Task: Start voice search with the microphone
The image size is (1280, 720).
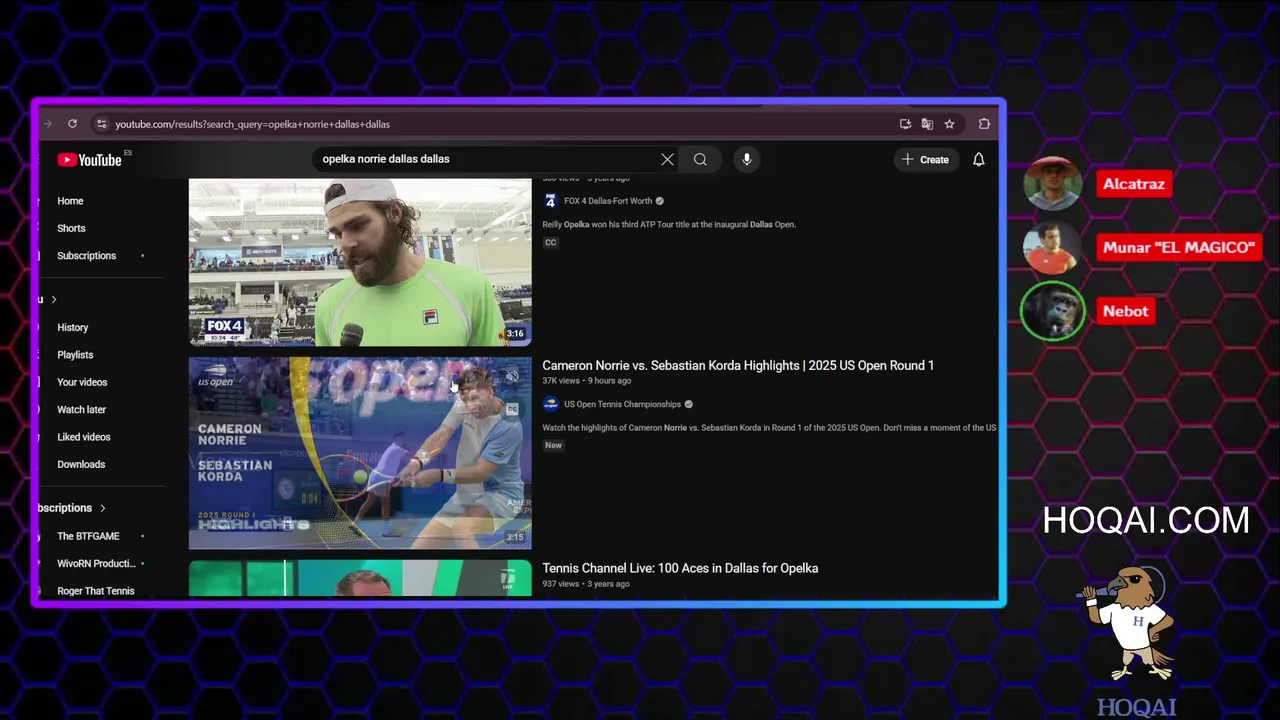Action: (746, 159)
